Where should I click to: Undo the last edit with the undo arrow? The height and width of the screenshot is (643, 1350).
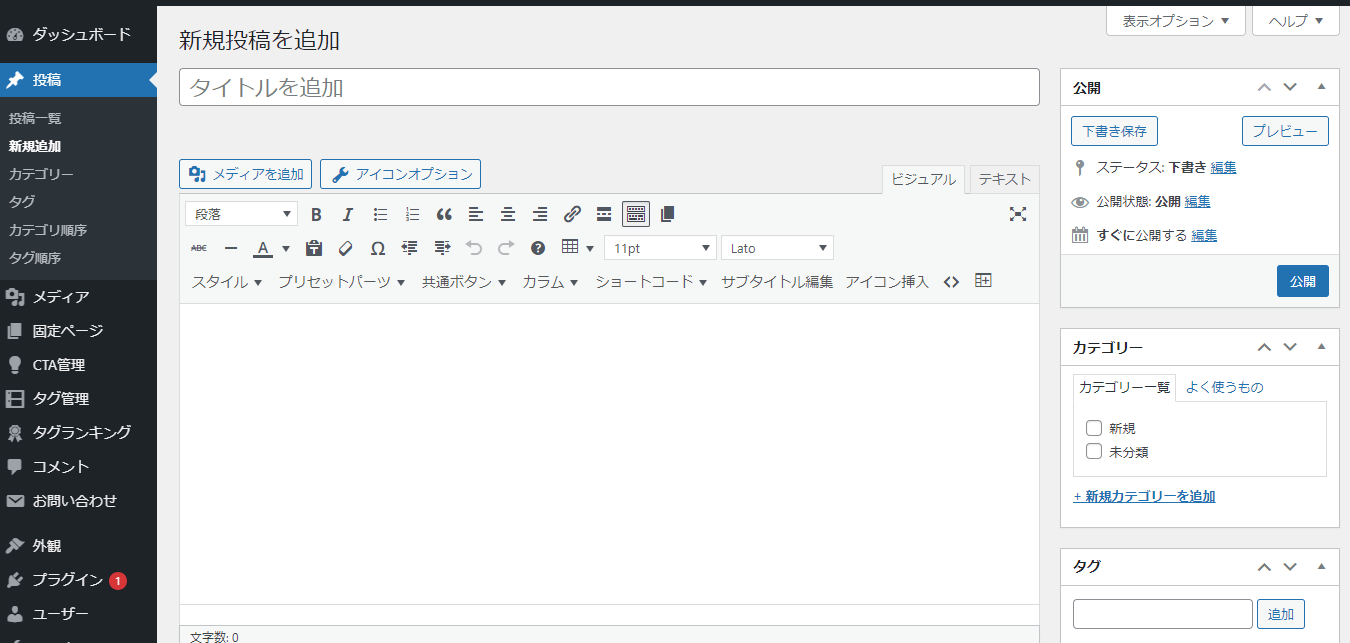point(473,247)
